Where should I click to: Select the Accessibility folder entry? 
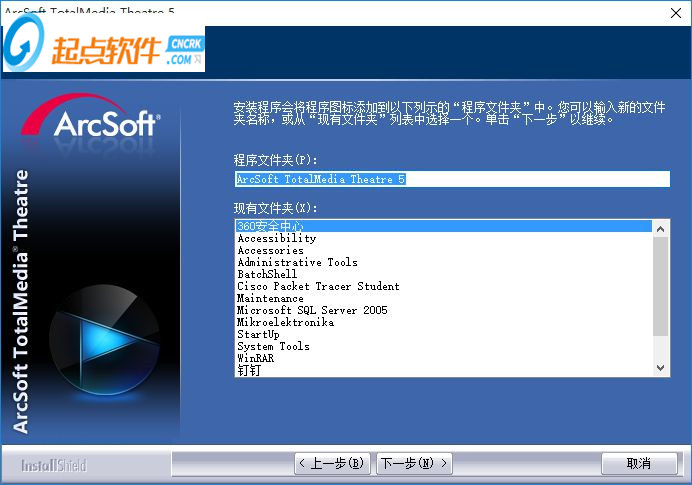tap(443, 238)
